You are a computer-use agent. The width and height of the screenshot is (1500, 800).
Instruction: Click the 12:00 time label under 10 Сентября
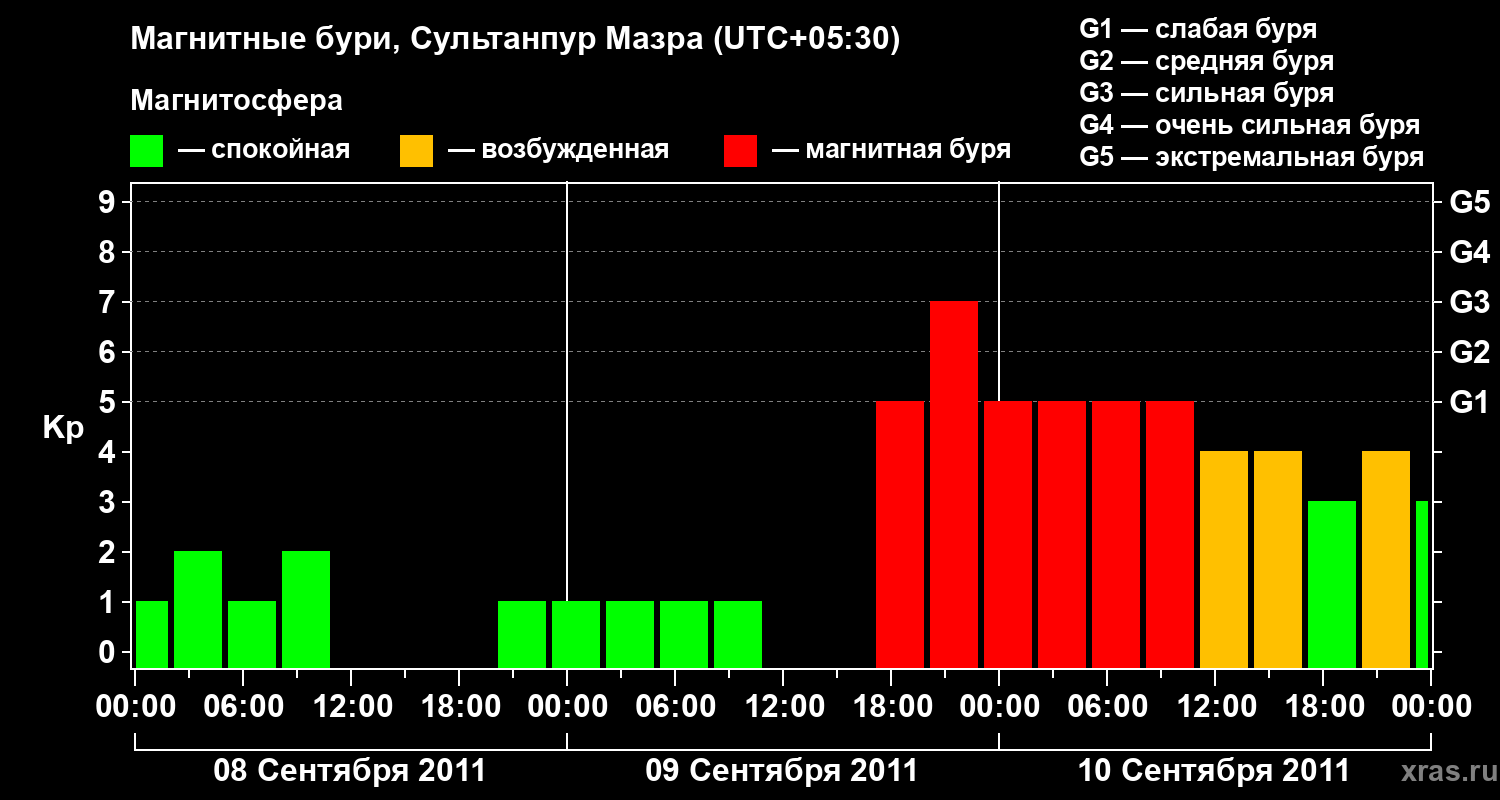(x=1215, y=707)
